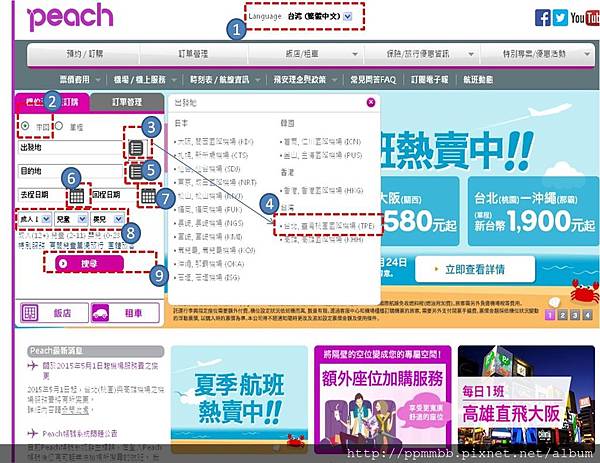Click the hotel icon in 飯店 button
Image resolution: width=600 pixels, height=463 pixels.
click(x=29, y=313)
